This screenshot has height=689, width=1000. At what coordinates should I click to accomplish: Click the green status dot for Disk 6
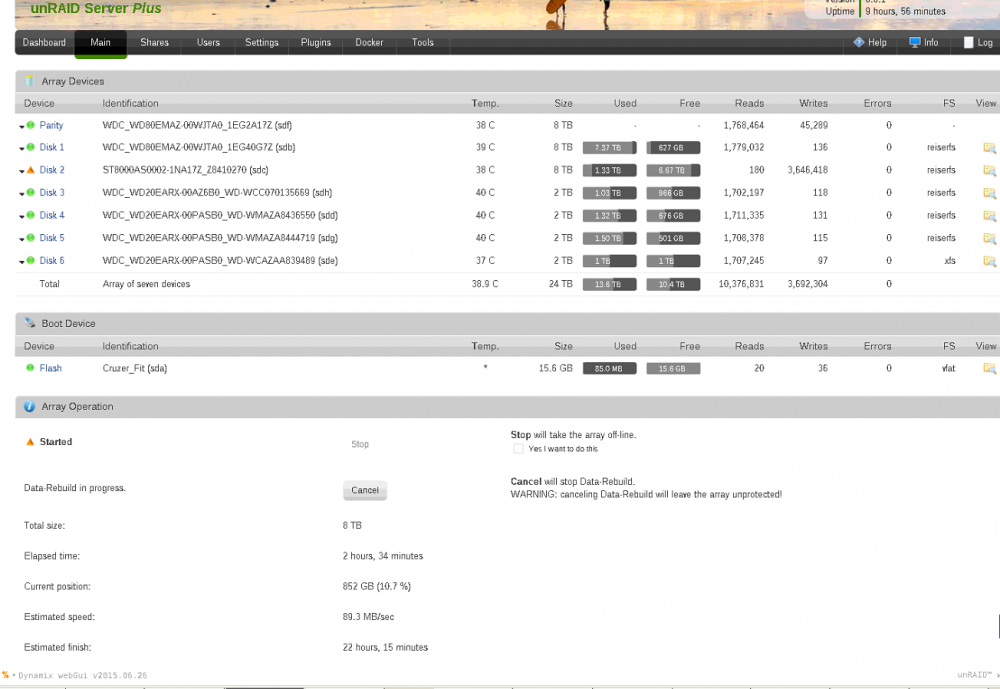[x=31, y=260]
